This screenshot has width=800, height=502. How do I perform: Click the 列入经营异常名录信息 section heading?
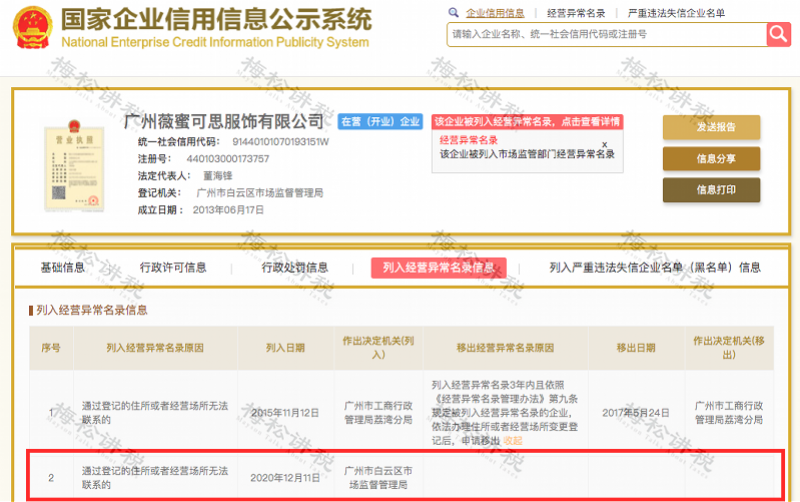pyautogui.click(x=92, y=310)
